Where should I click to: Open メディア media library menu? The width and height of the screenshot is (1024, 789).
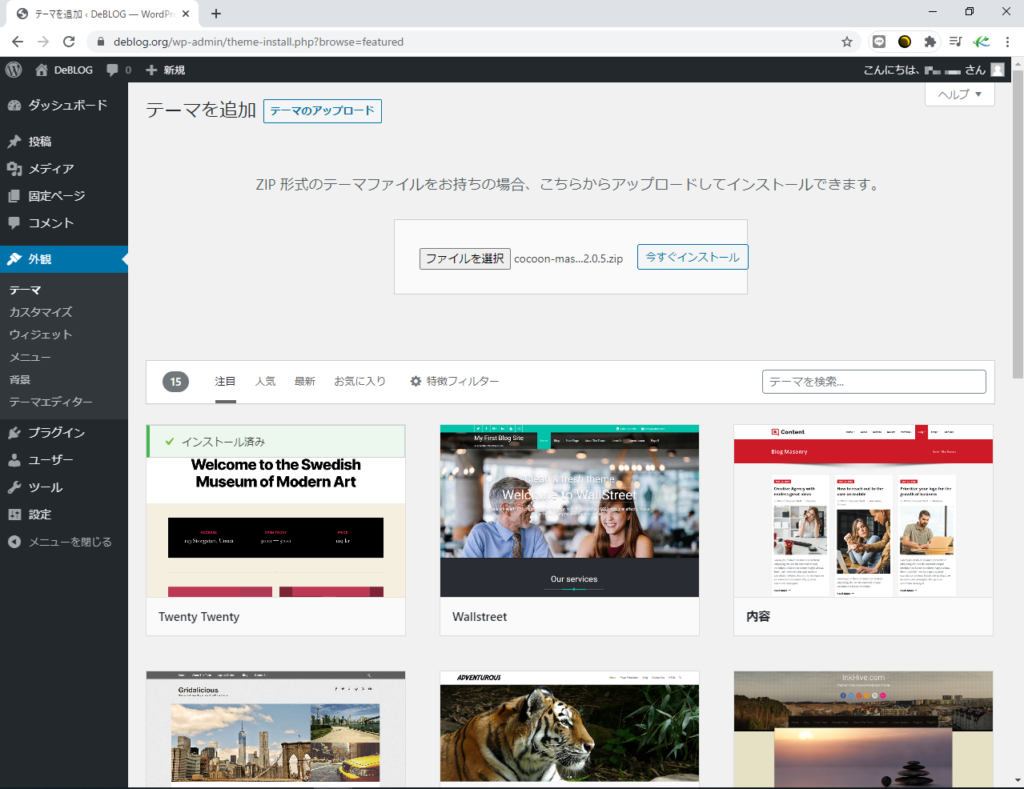pos(64,169)
